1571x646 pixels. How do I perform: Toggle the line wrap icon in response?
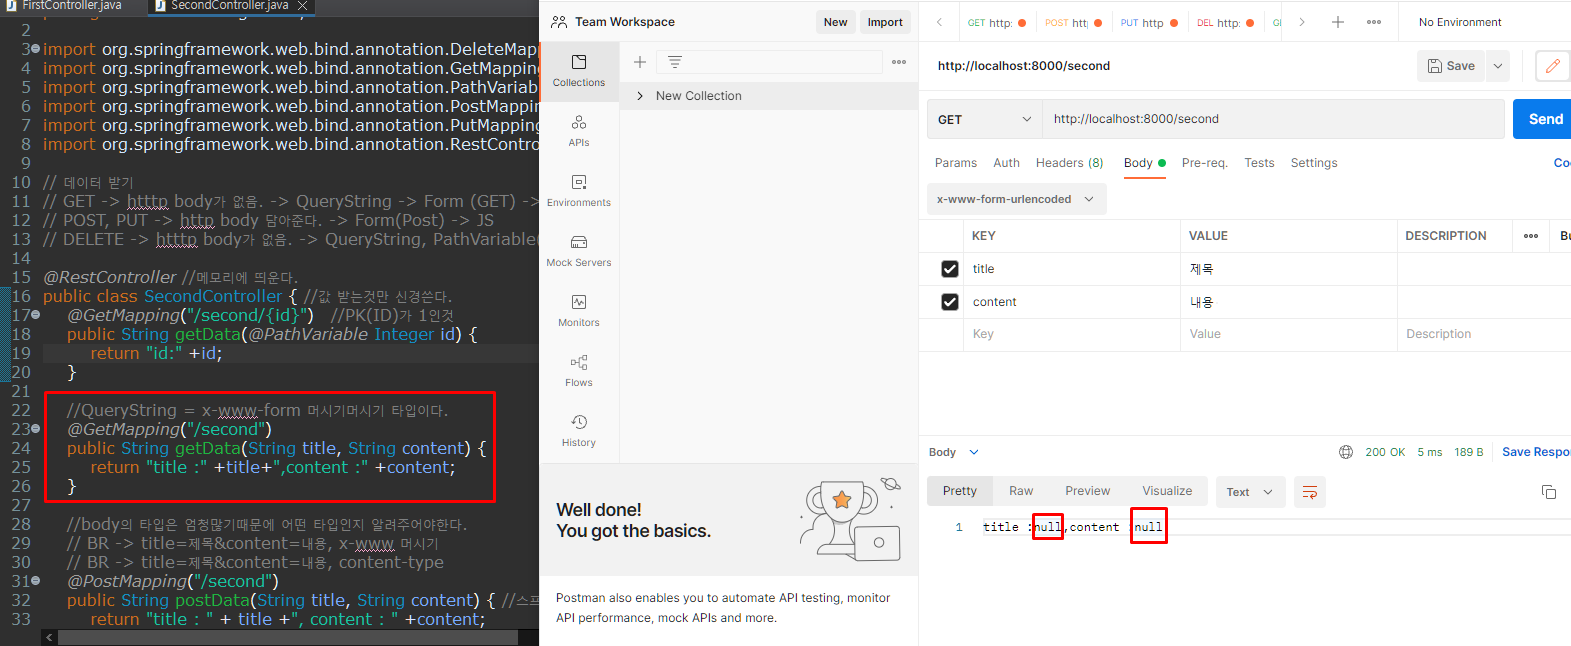tap(1310, 492)
